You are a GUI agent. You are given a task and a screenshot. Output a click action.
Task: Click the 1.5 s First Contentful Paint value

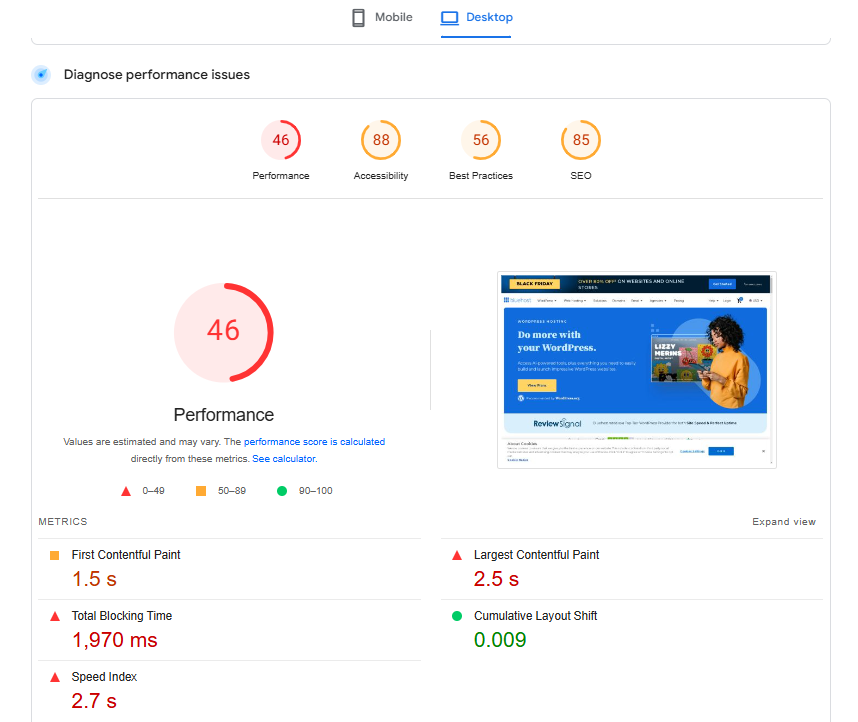[x=95, y=579]
